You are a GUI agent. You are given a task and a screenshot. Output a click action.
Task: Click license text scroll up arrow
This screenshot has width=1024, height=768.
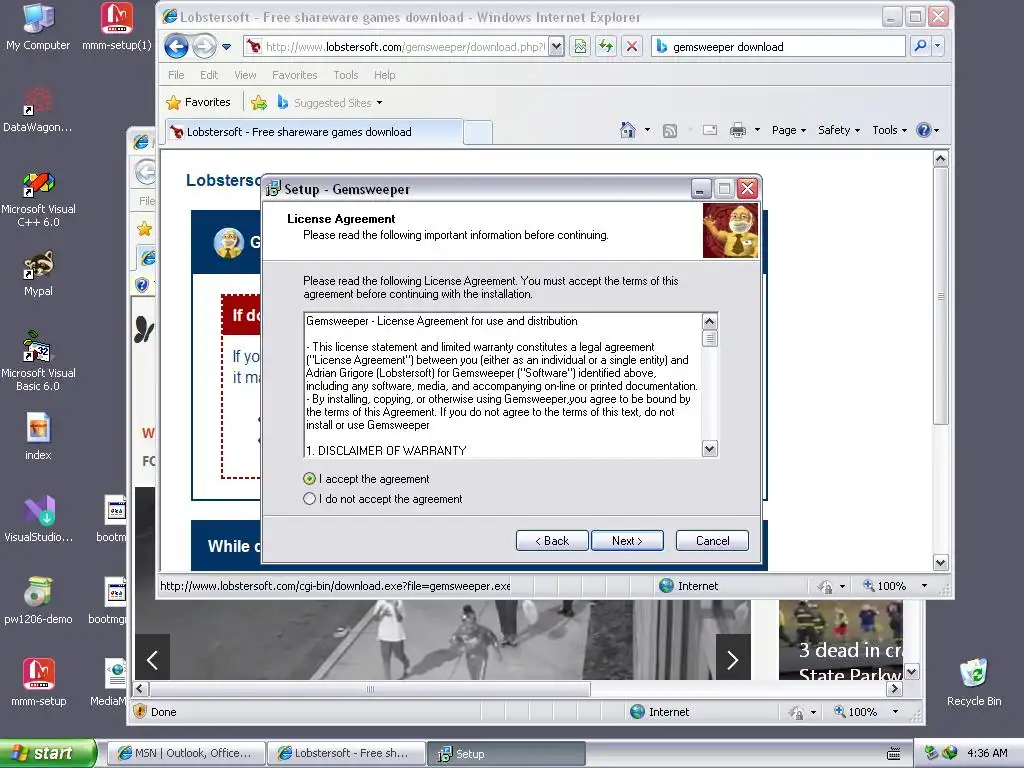(x=709, y=321)
